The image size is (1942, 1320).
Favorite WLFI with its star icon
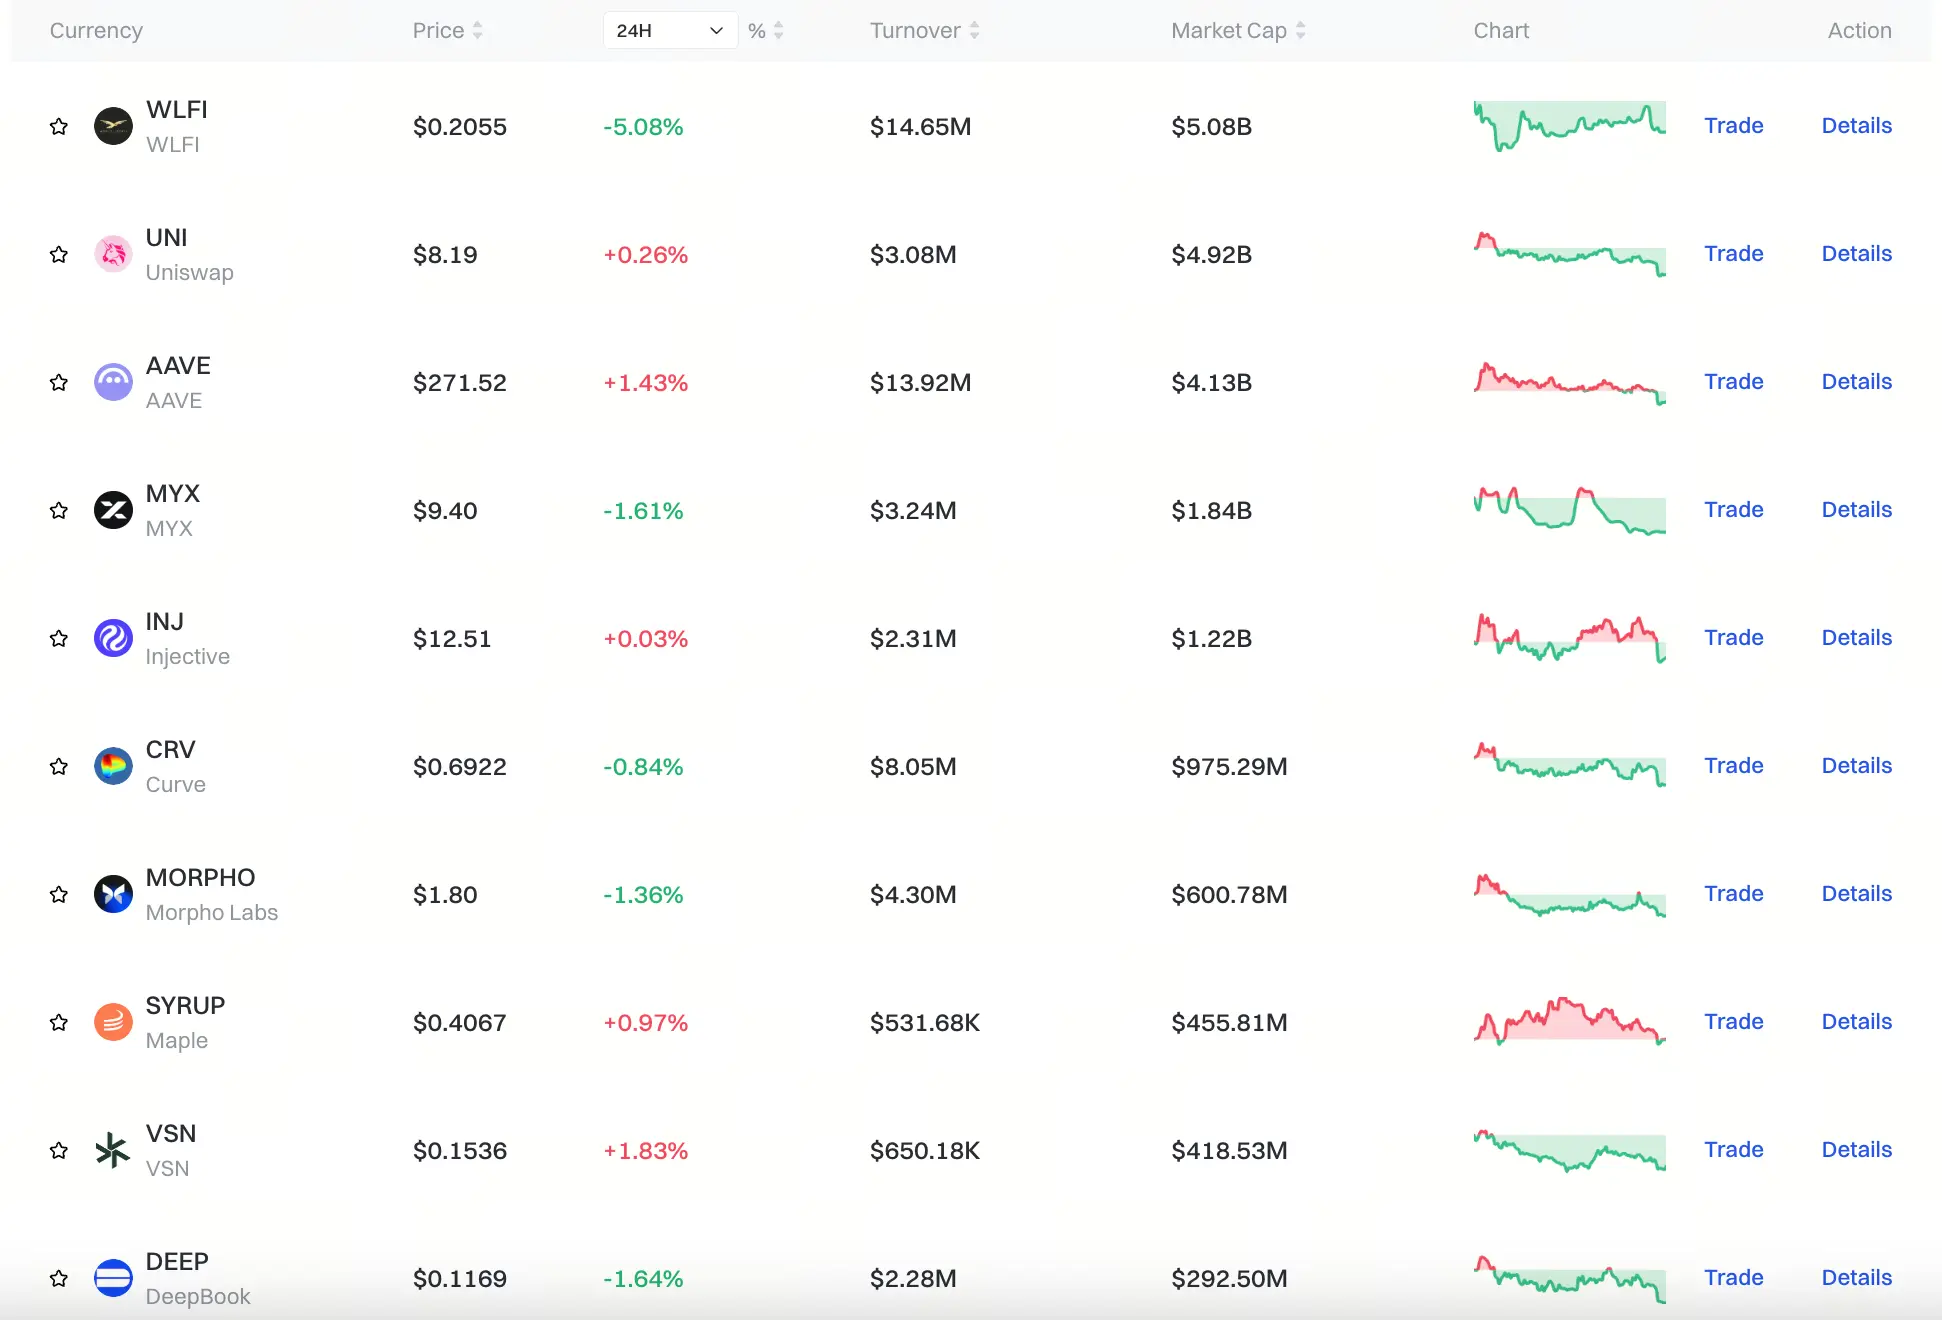pyautogui.click(x=59, y=127)
